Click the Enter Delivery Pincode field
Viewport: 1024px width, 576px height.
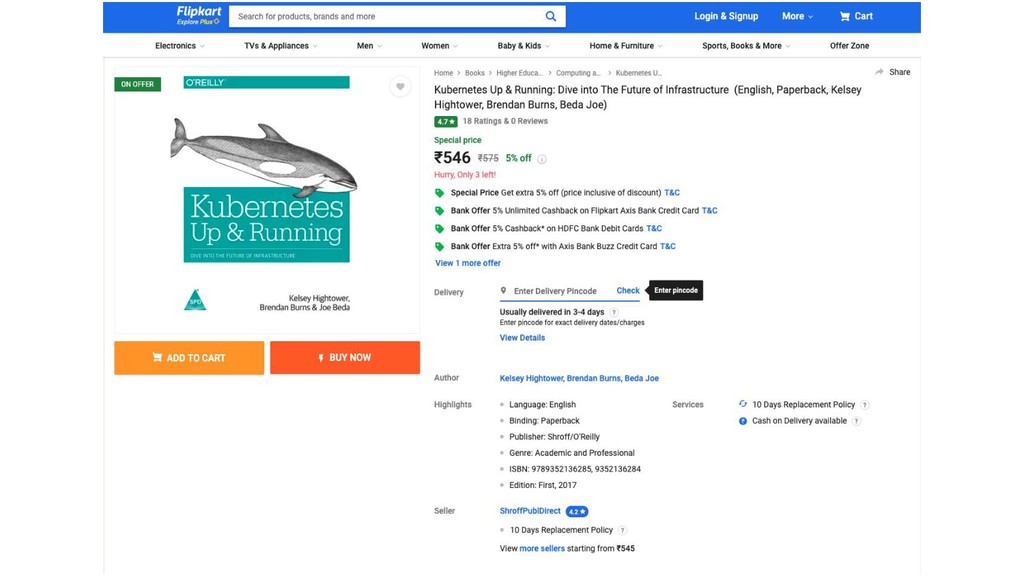click(555, 291)
